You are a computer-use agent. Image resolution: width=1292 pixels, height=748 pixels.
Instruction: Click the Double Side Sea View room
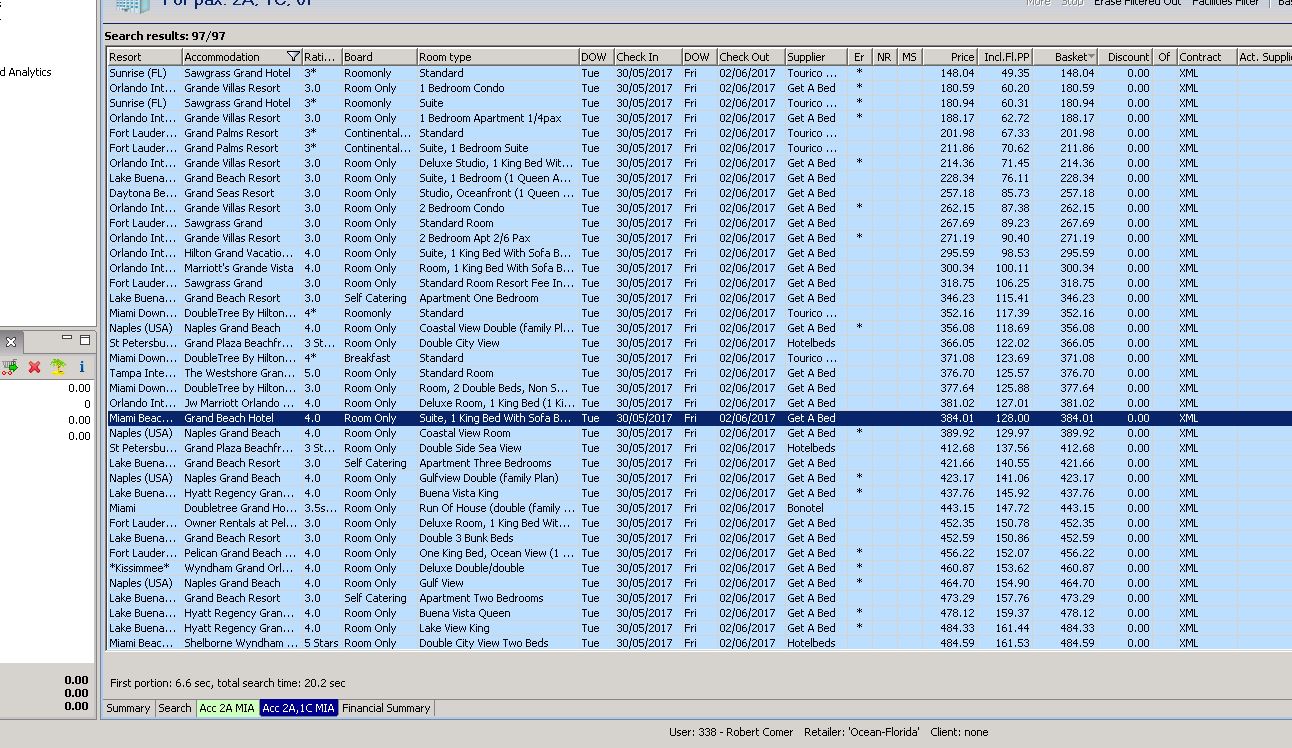[497, 448]
